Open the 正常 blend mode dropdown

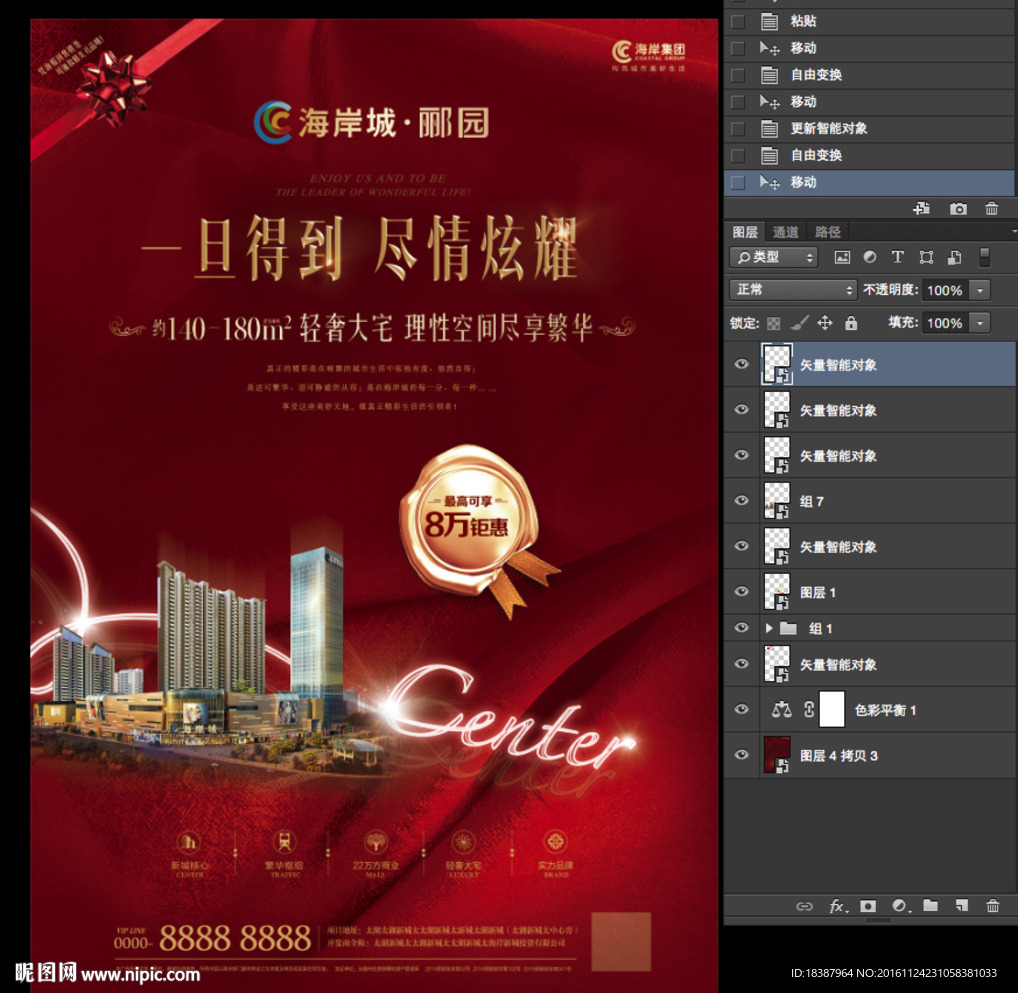tap(794, 290)
